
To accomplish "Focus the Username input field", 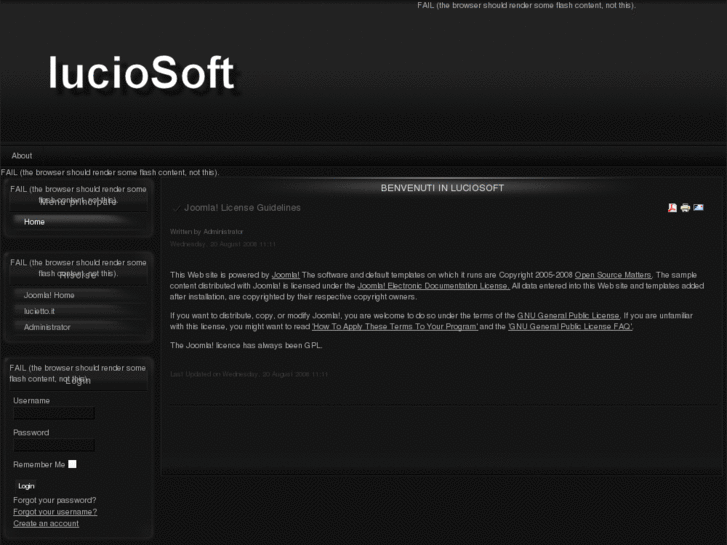I will pos(54,413).
